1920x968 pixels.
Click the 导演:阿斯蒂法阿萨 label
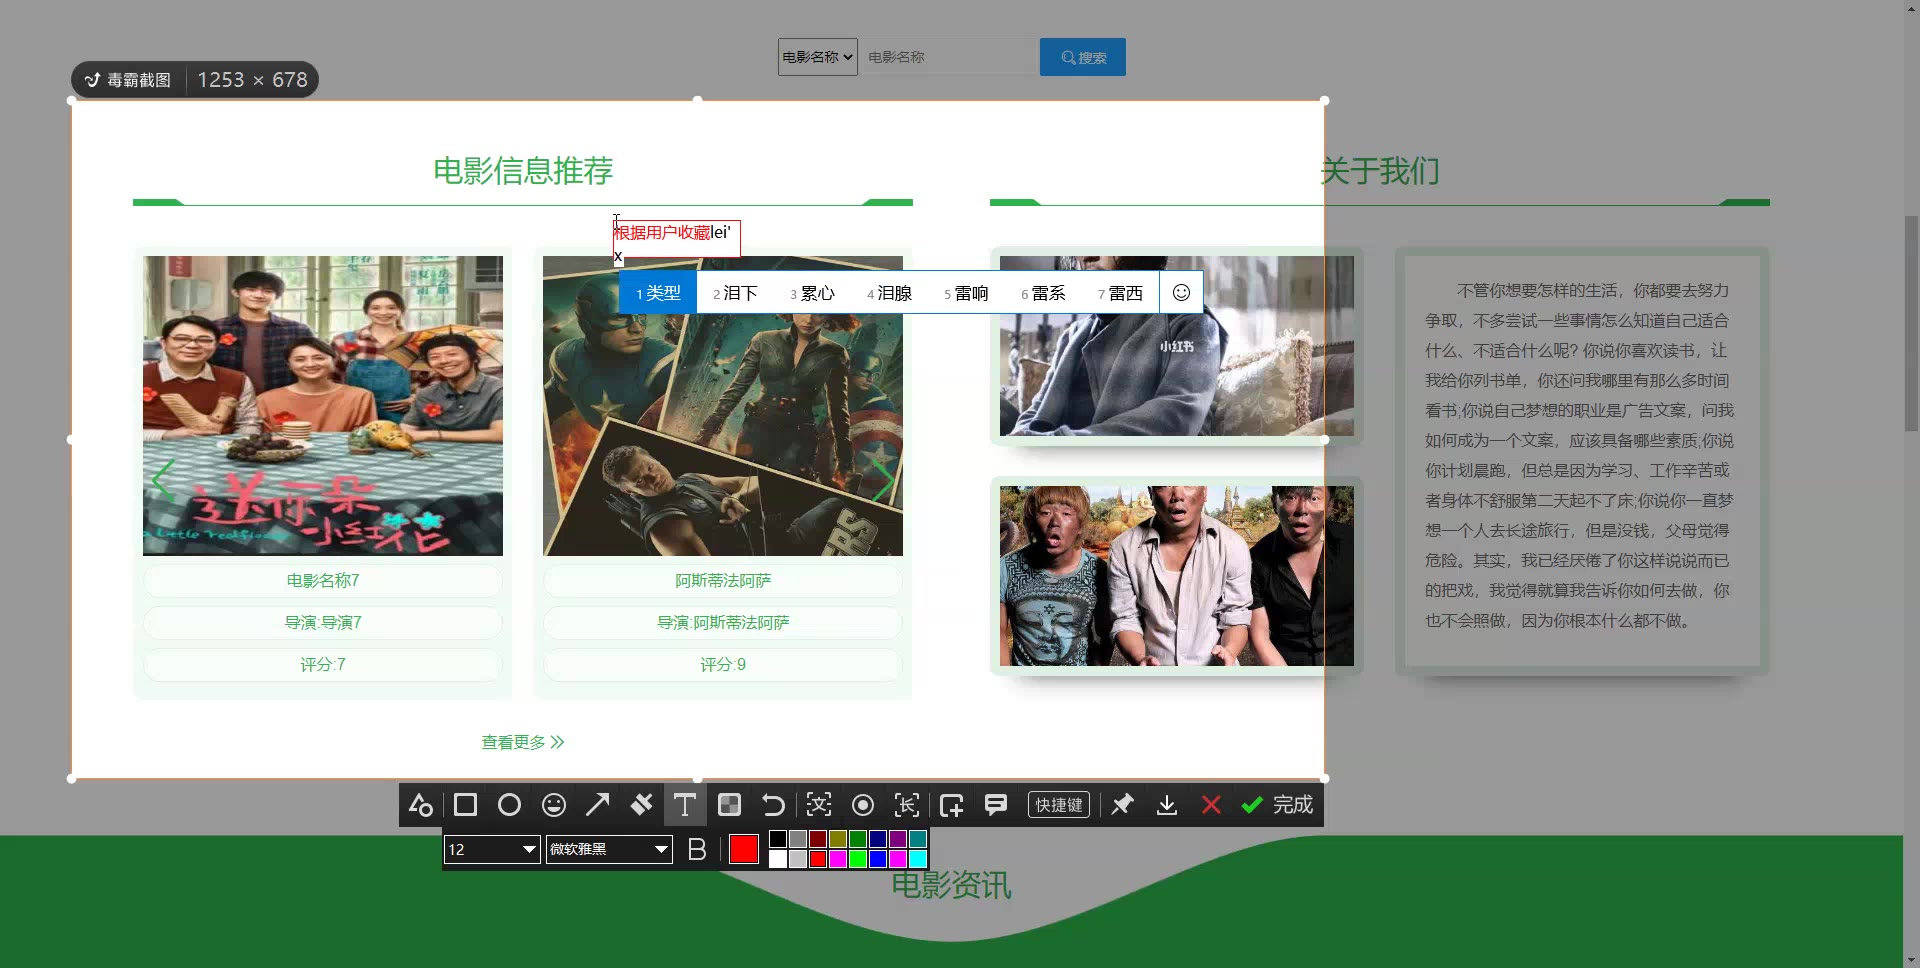(x=723, y=622)
